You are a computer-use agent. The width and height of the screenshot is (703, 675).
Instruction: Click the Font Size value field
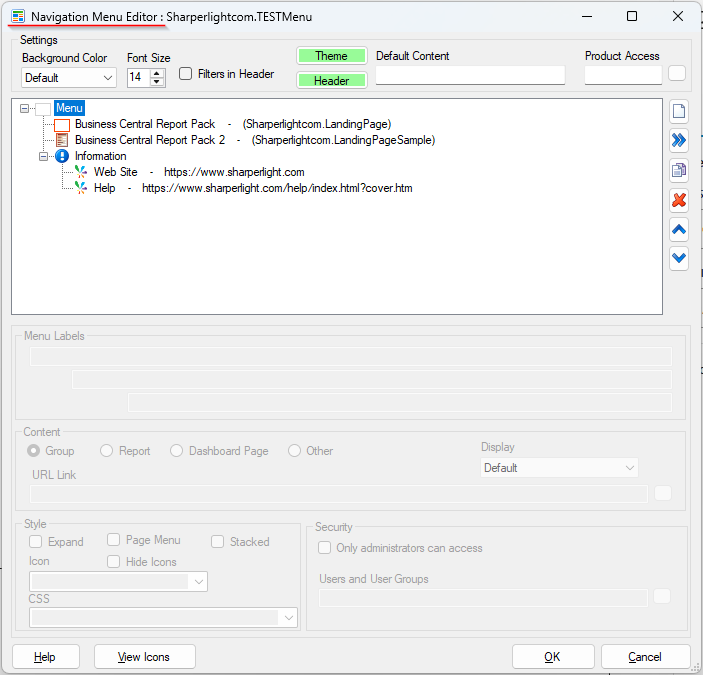(139, 78)
